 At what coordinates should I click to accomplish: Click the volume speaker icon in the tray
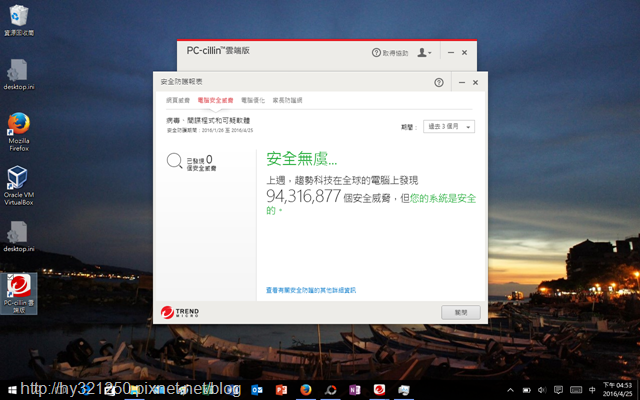pos(542,390)
